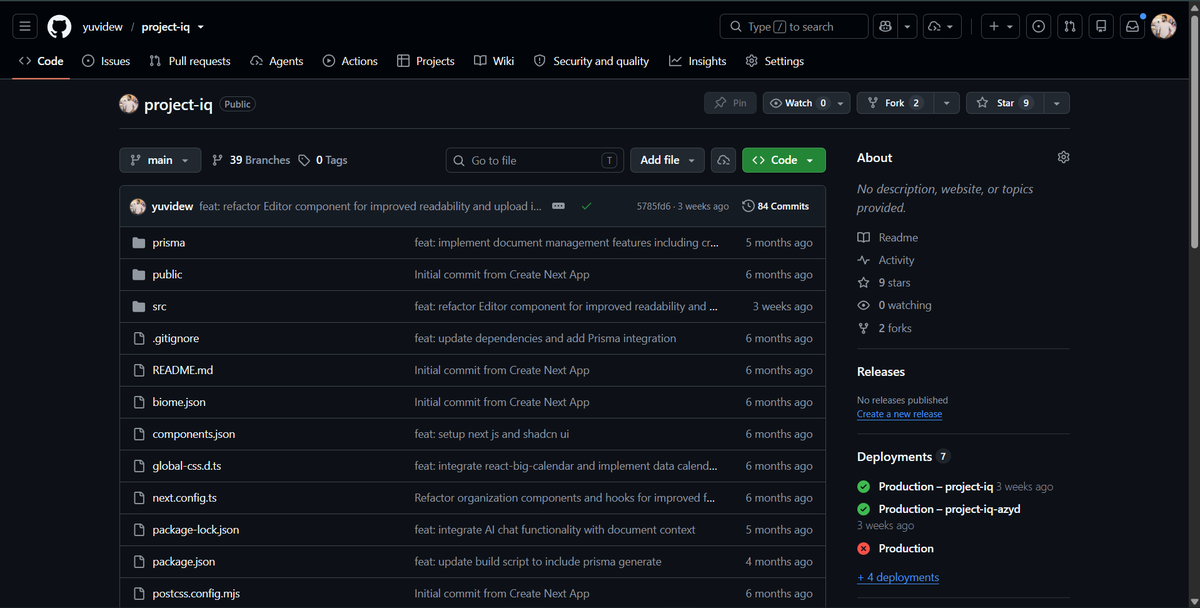This screenshot has height=608, width=1200.
Task: Open the src folder
Action: coord(159,306)
